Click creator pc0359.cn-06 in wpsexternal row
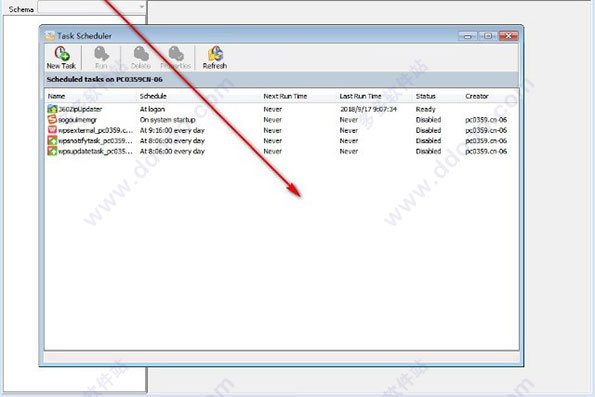This screenshot has height=397, width=595. coord(486,130)
